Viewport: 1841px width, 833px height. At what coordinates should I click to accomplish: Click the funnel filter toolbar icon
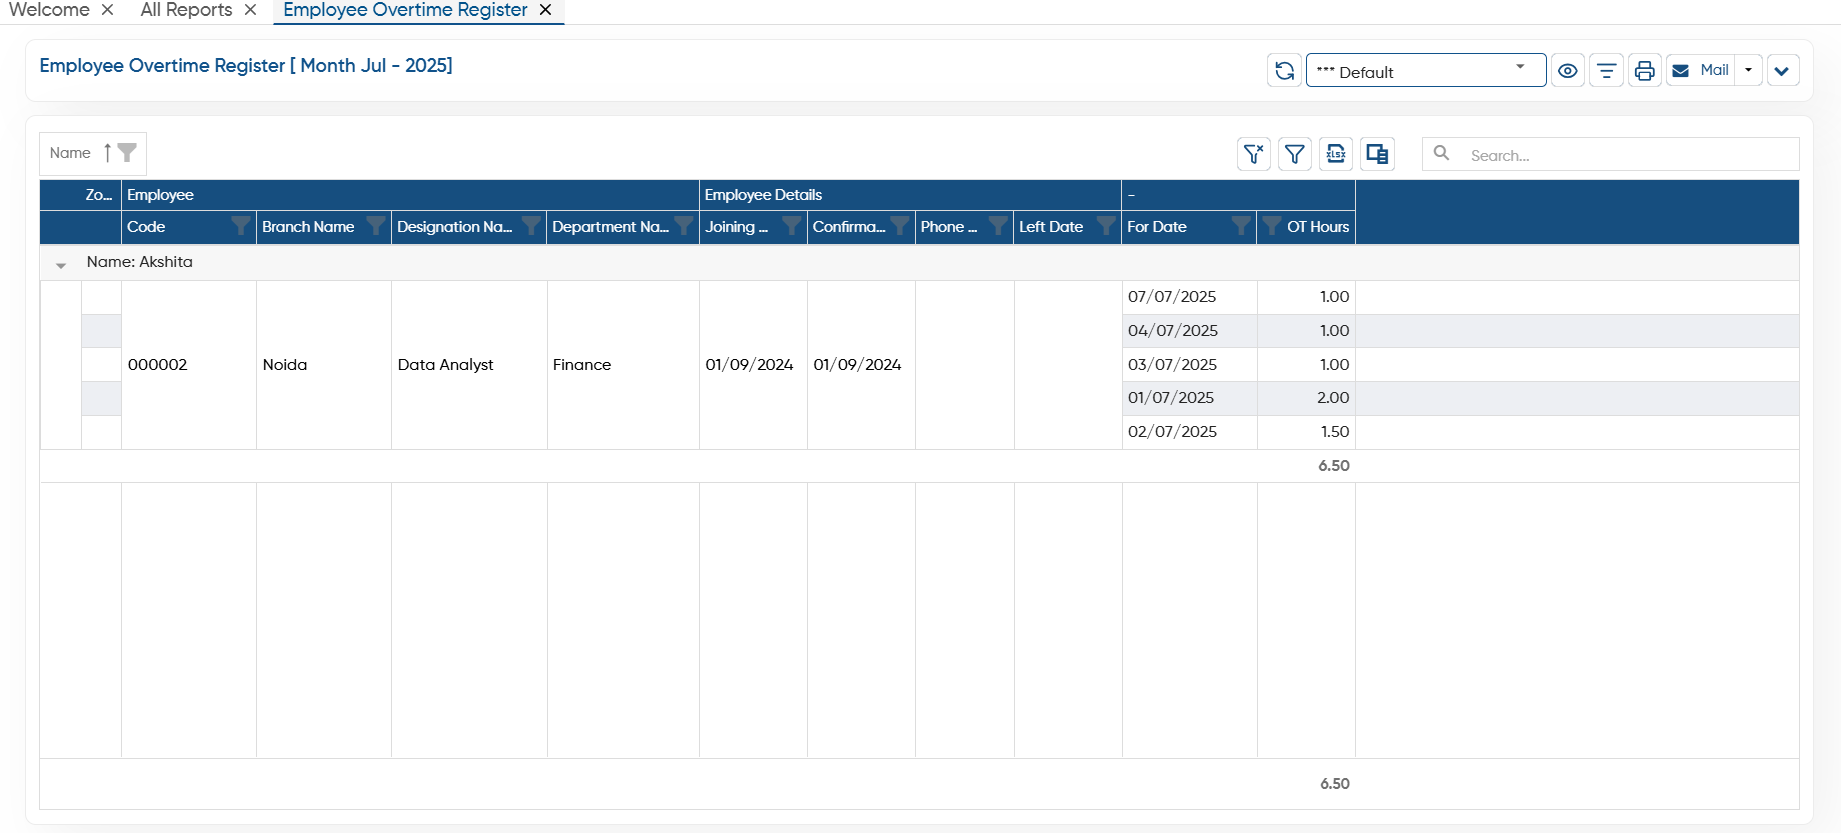[x=1295, y=154]
